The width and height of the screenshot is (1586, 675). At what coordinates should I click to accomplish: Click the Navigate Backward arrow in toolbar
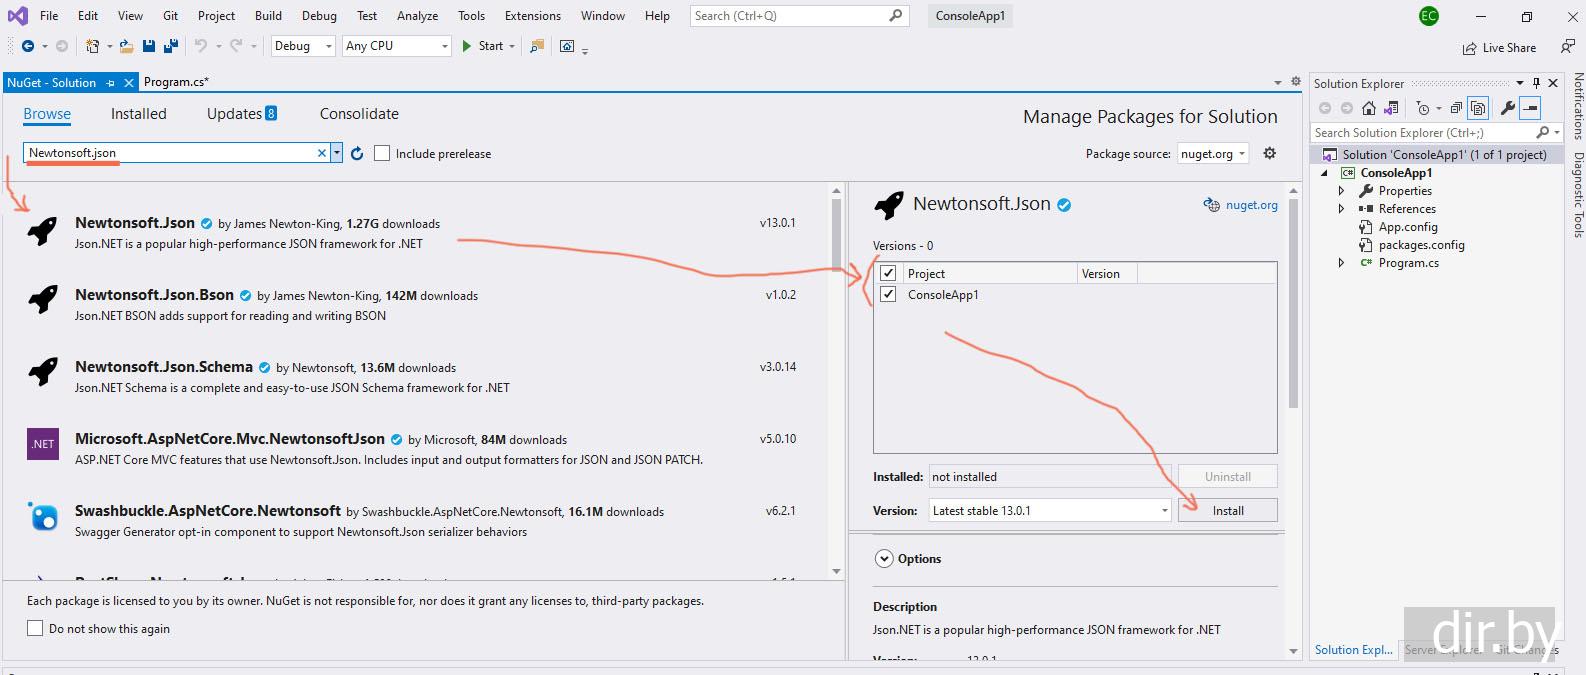(x=27, y=46)
